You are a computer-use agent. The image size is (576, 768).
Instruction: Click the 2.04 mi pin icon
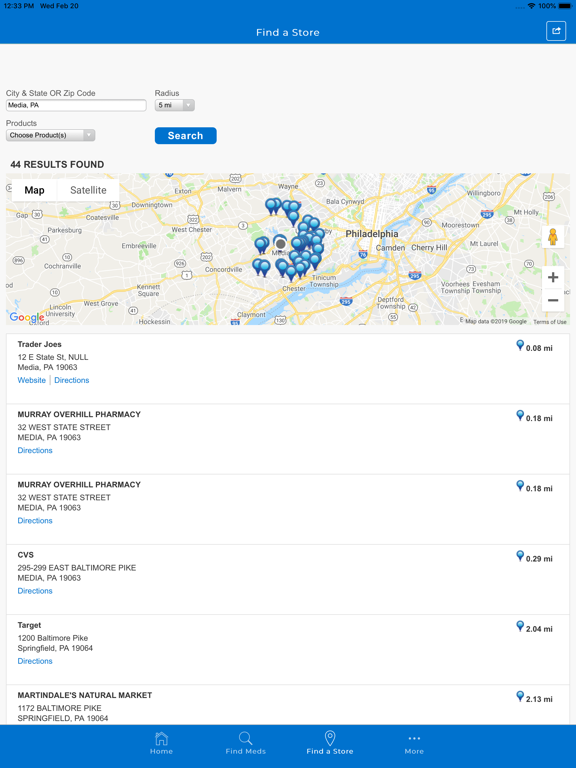520,626
